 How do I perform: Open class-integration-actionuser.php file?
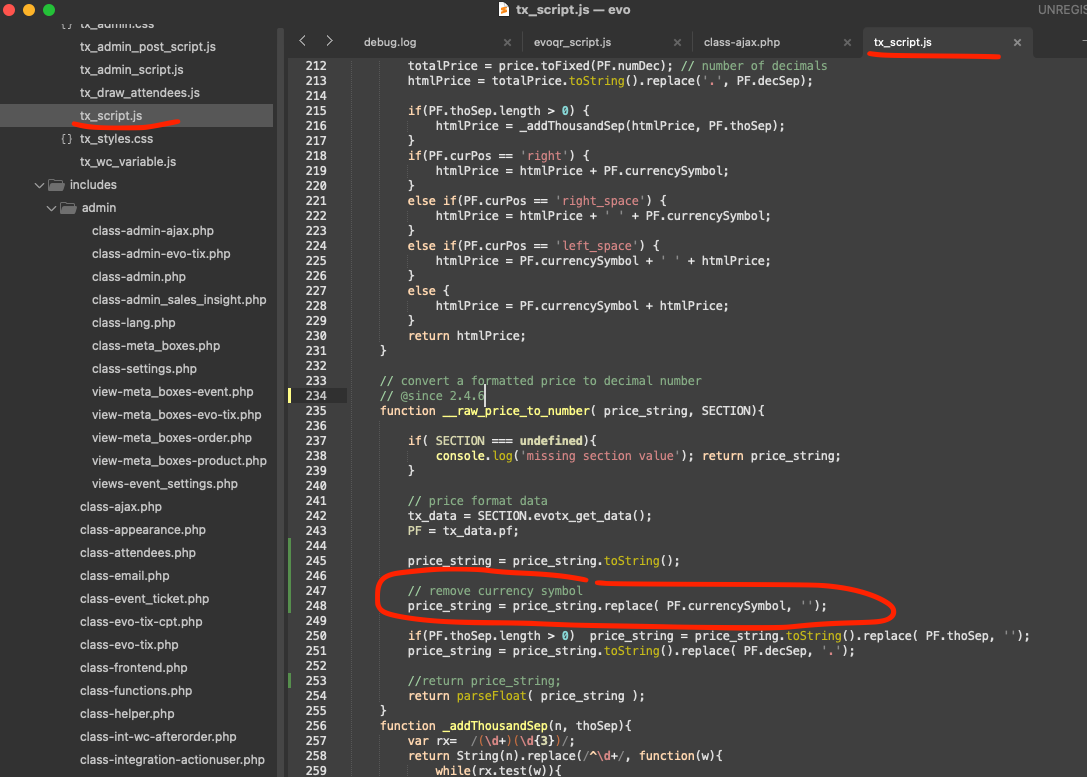tap(172, 759)
